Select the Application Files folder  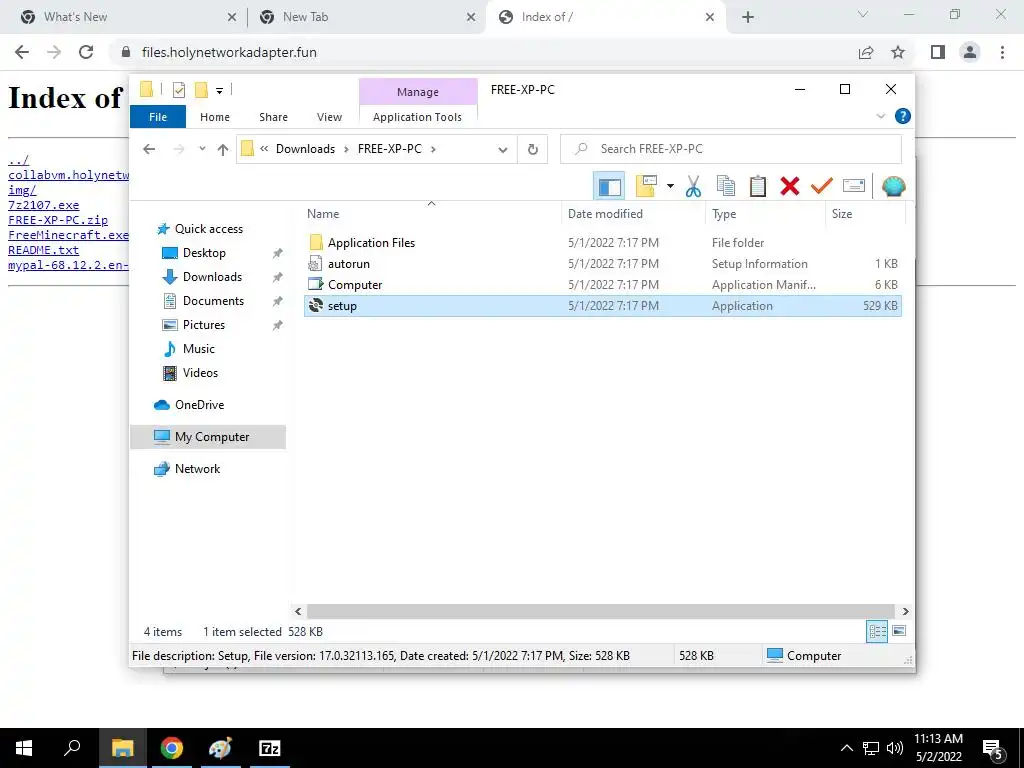[x=602, y=242]
